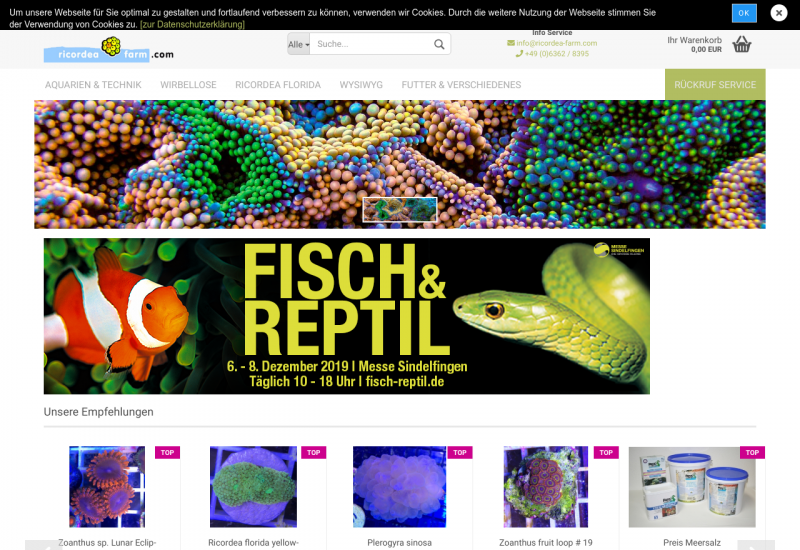Click the ricordea-farm.com logo
Screen dimensions: 800x550
[108, 49]
